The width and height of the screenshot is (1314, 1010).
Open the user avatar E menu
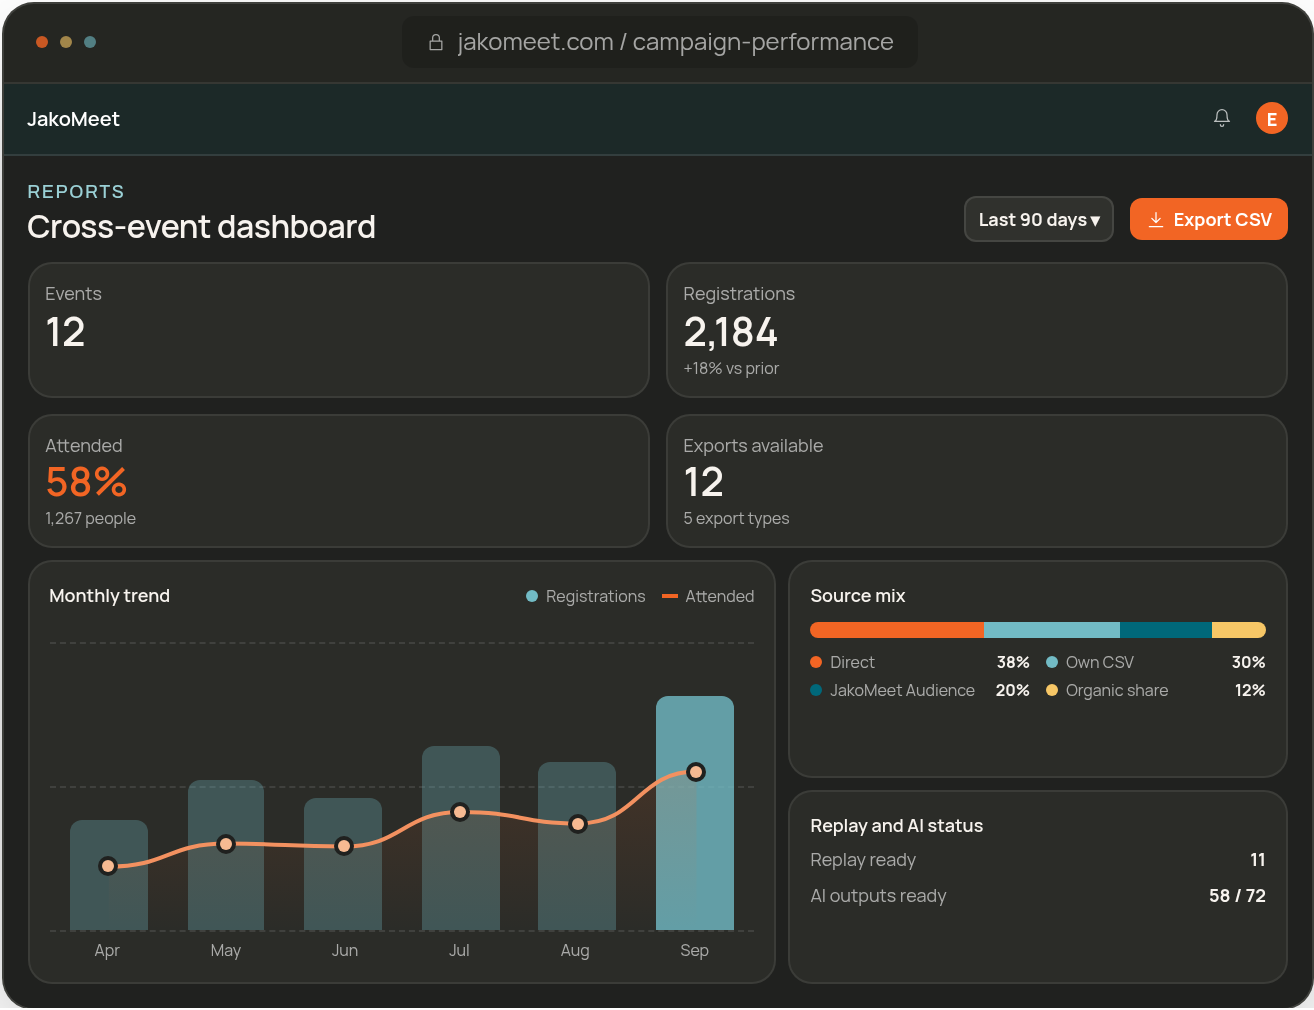click(x=1271, y=118)
